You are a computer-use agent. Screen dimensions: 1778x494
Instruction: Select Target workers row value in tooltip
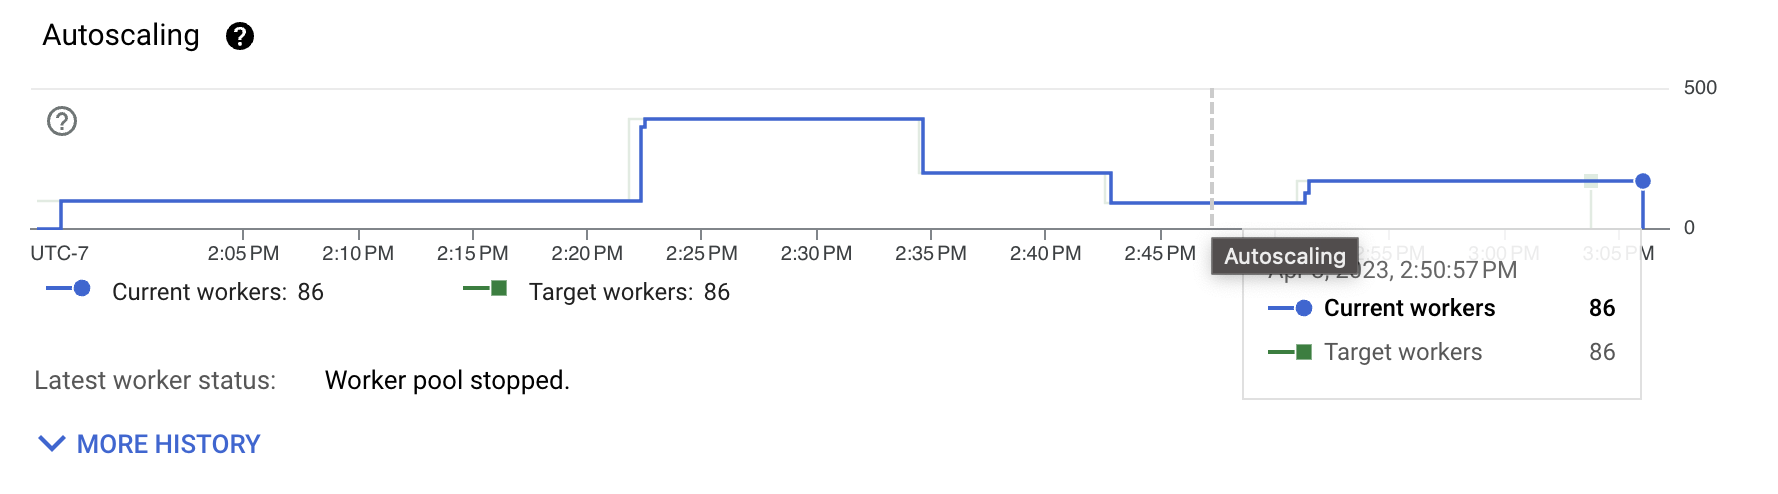(x=1601, y=352)
